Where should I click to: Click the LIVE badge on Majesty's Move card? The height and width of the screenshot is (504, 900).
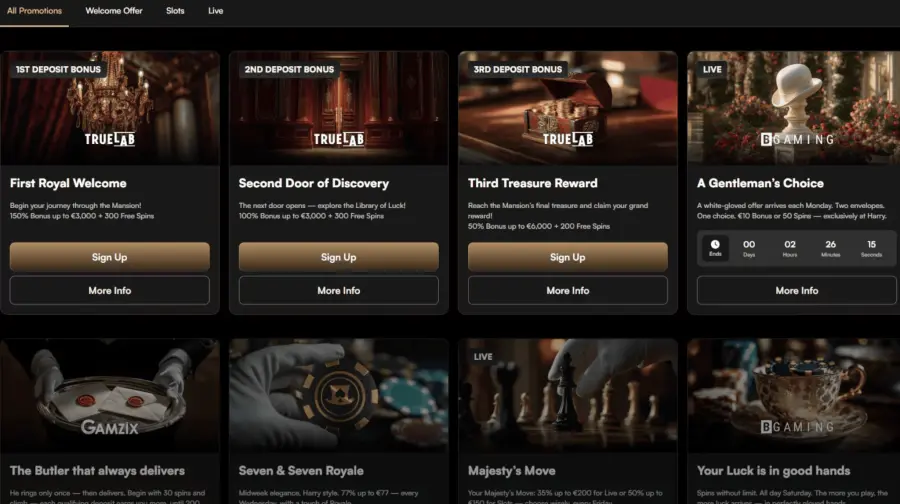[483, 356]
